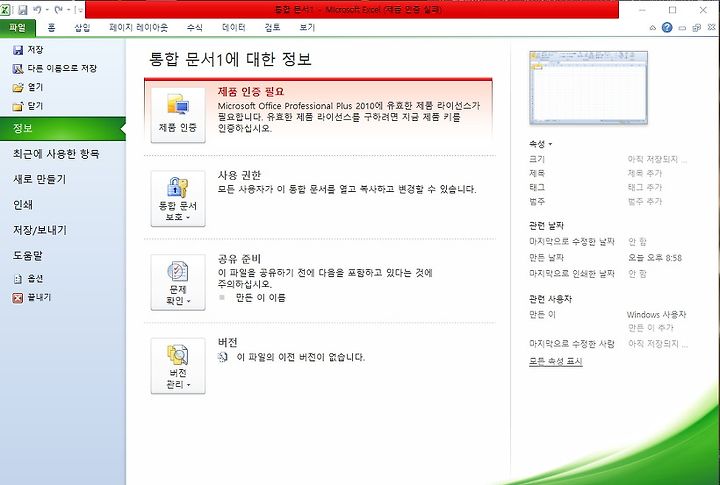Open the 페이지 레이아웃 tab

[x=138, y=28]
